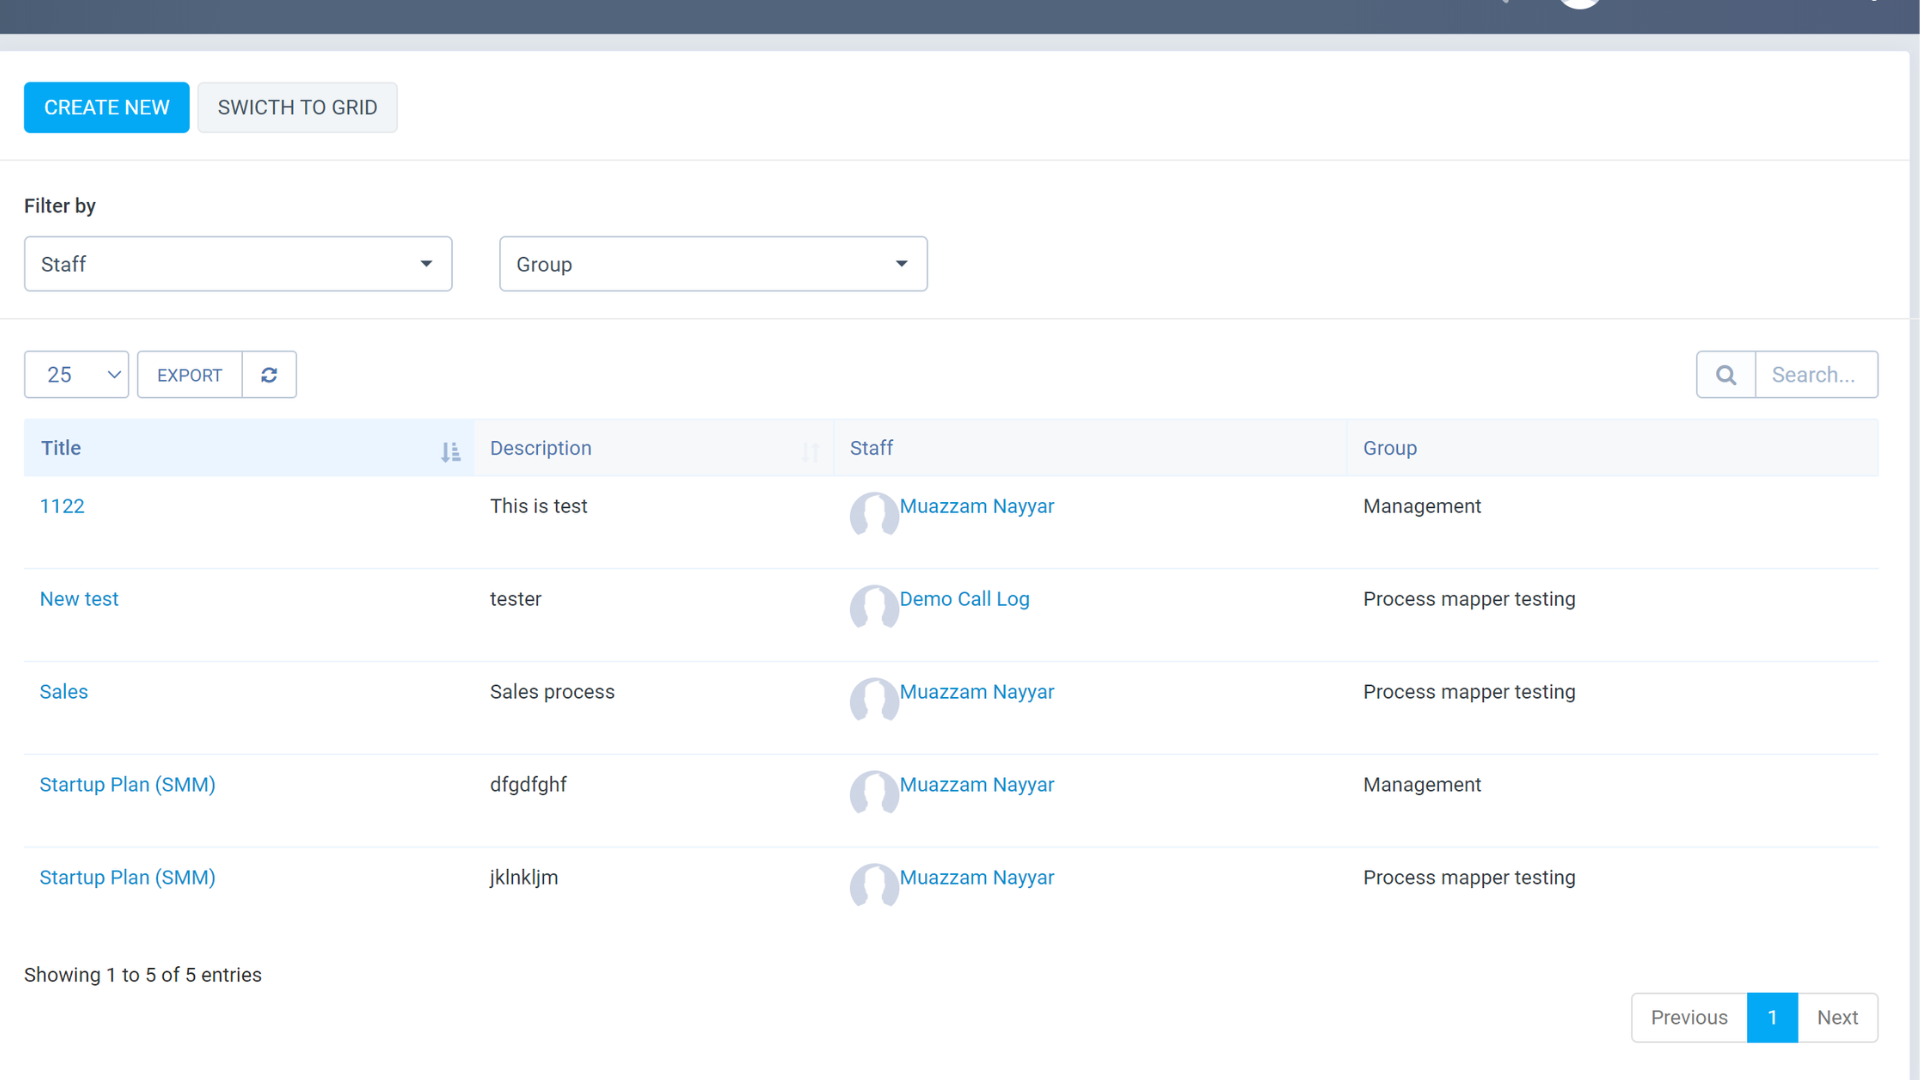Select page 1 in pagination
Screen dimensions: 1920x1080
pos(1772,1017)
